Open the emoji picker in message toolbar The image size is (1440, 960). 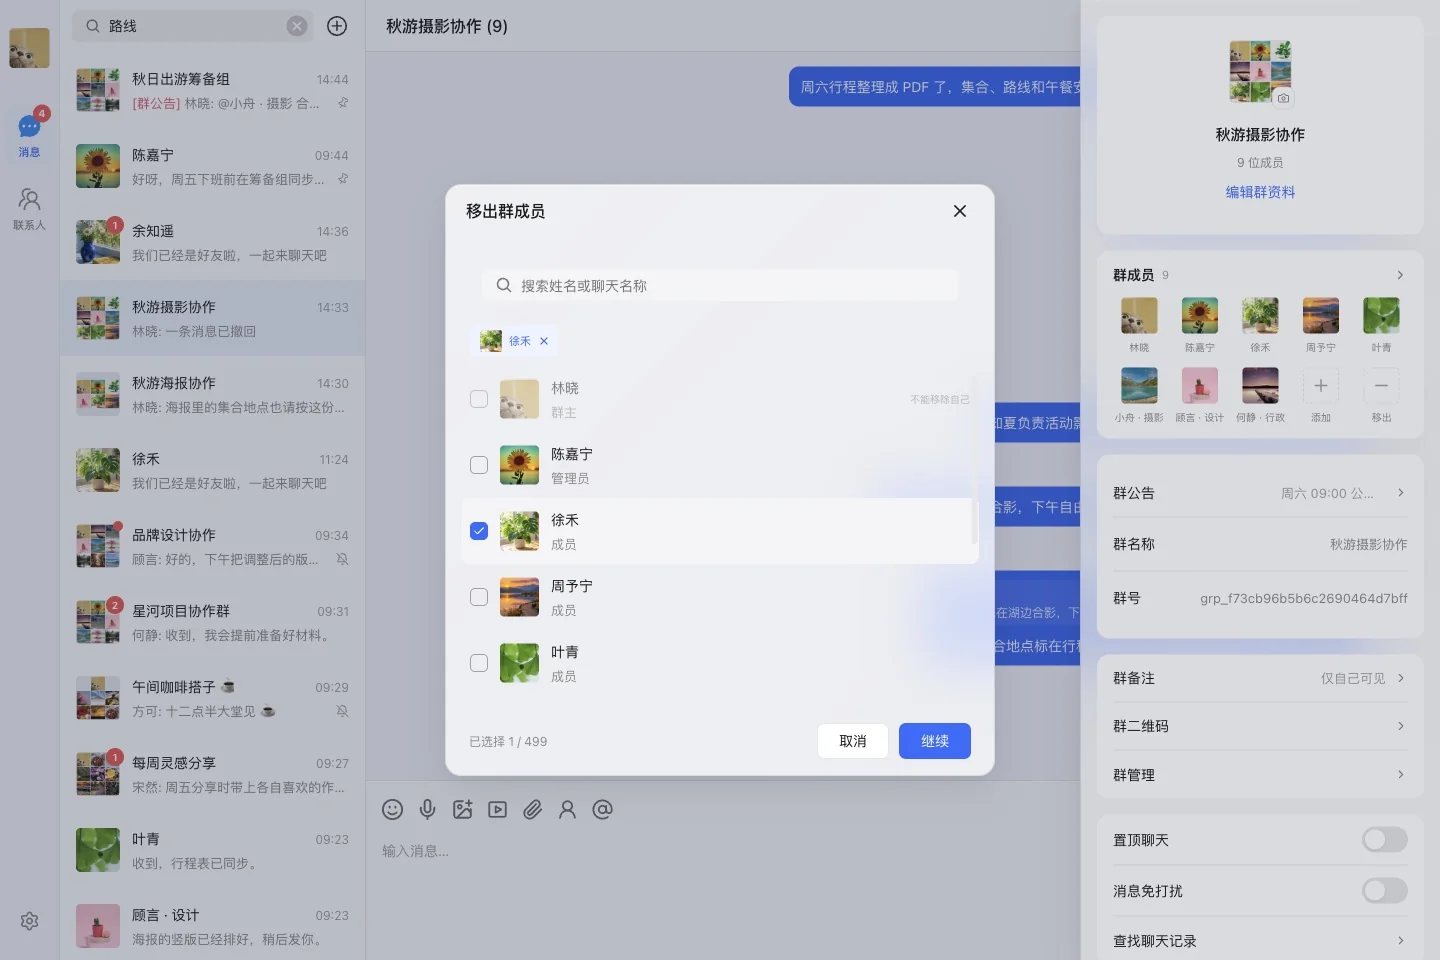393,810
